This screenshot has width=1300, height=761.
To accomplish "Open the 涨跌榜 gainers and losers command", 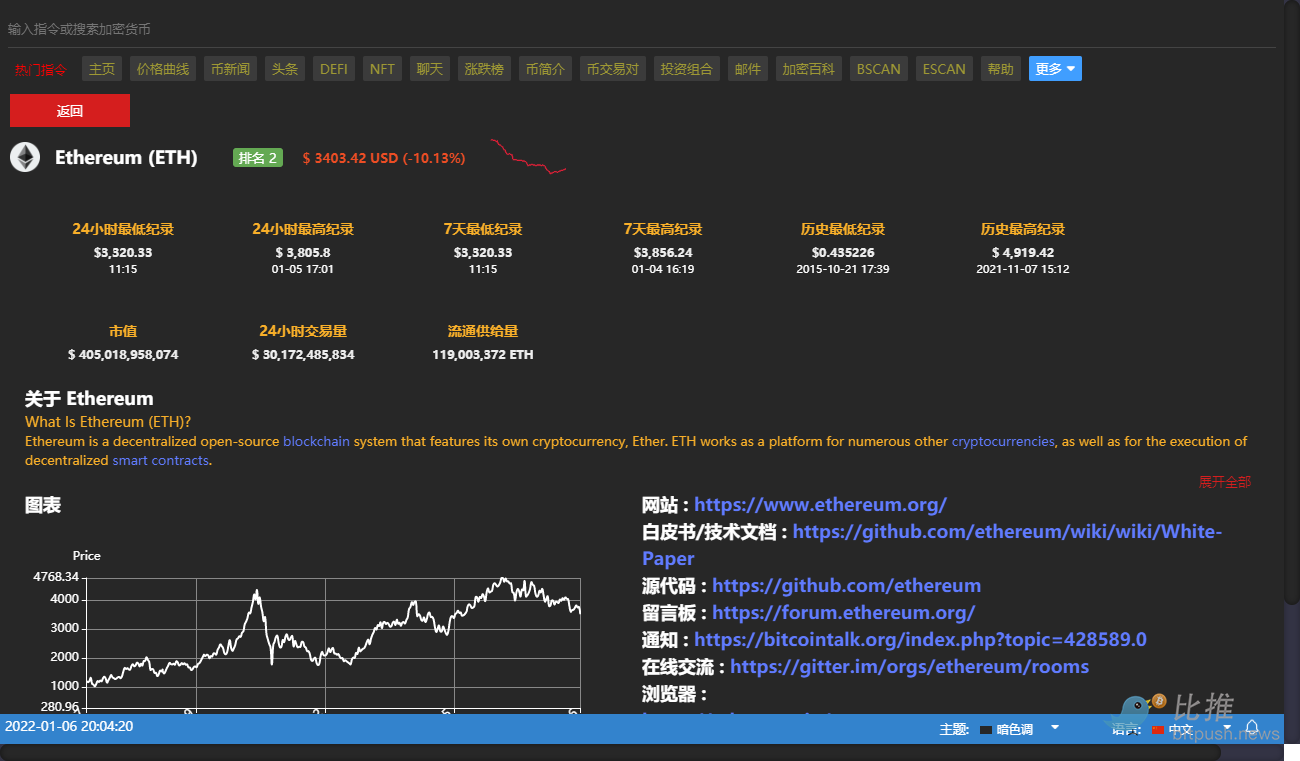I will (485, 69).
